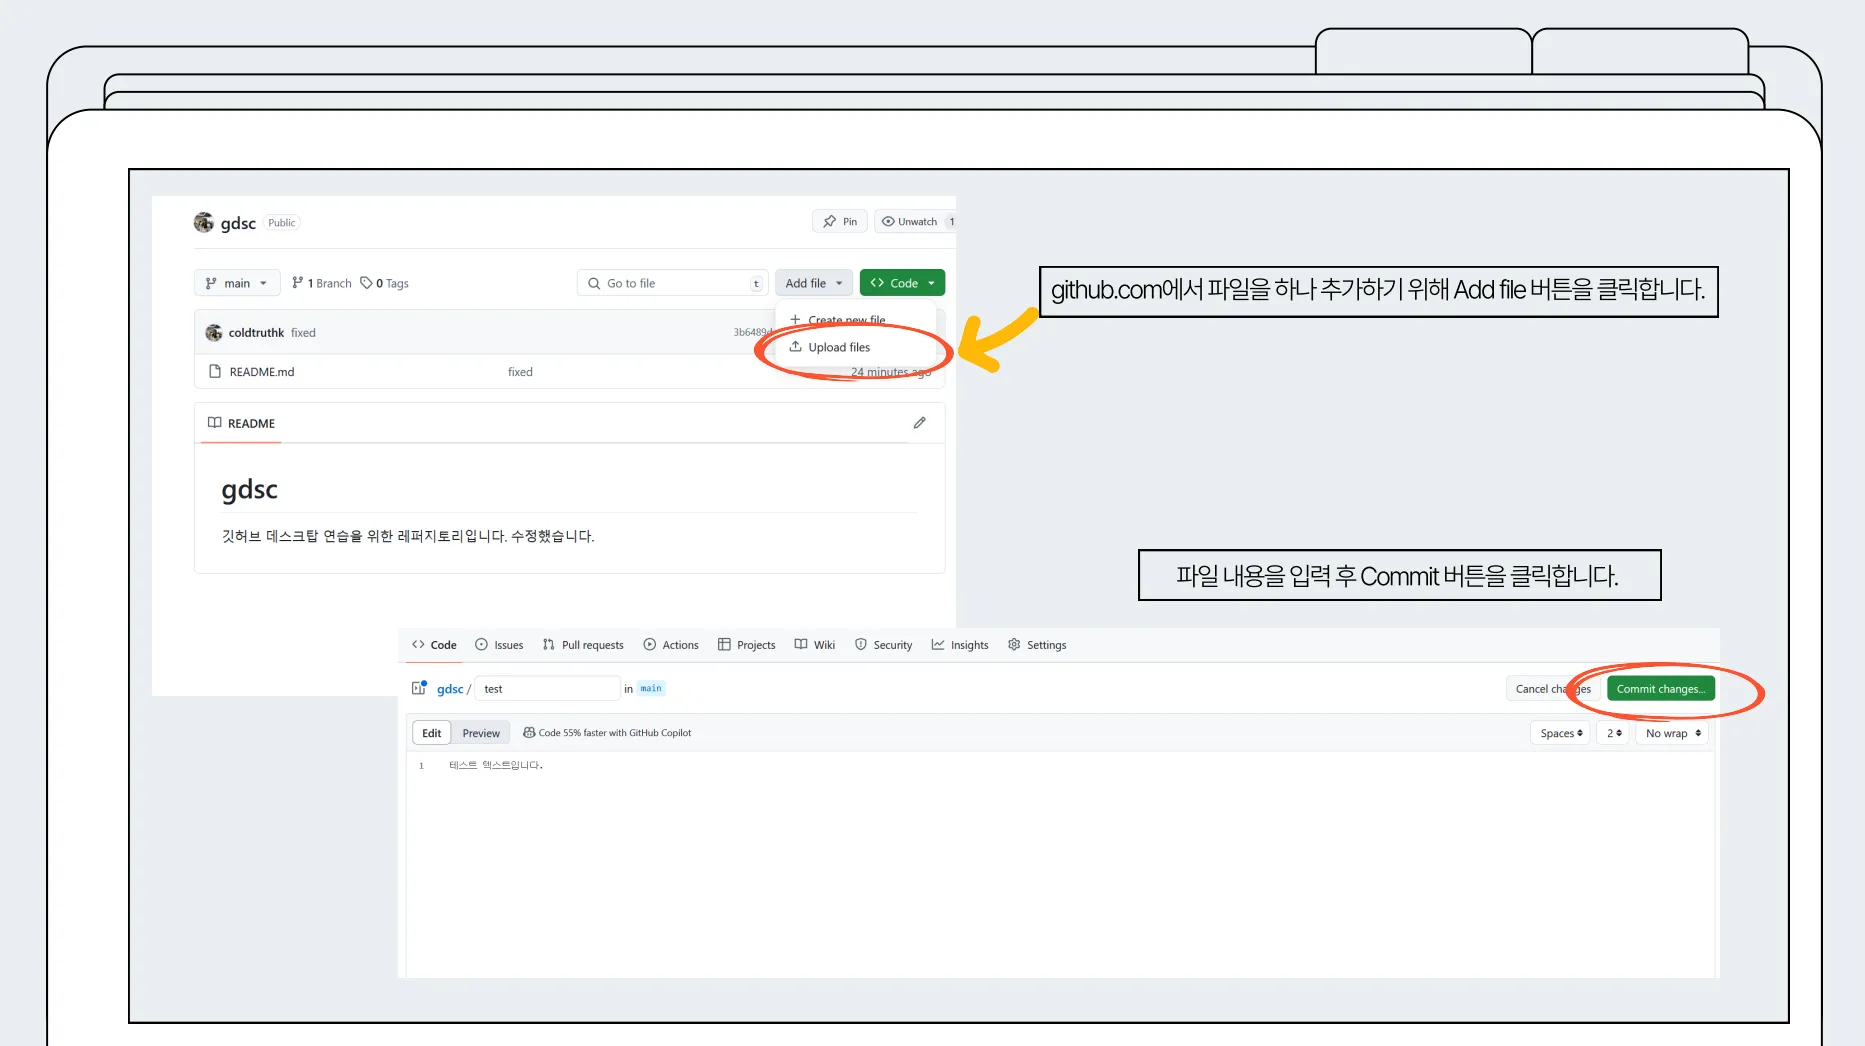Edit README with the pencil icon
The height and width of the screenshot is (1046, 1865).
920,423
